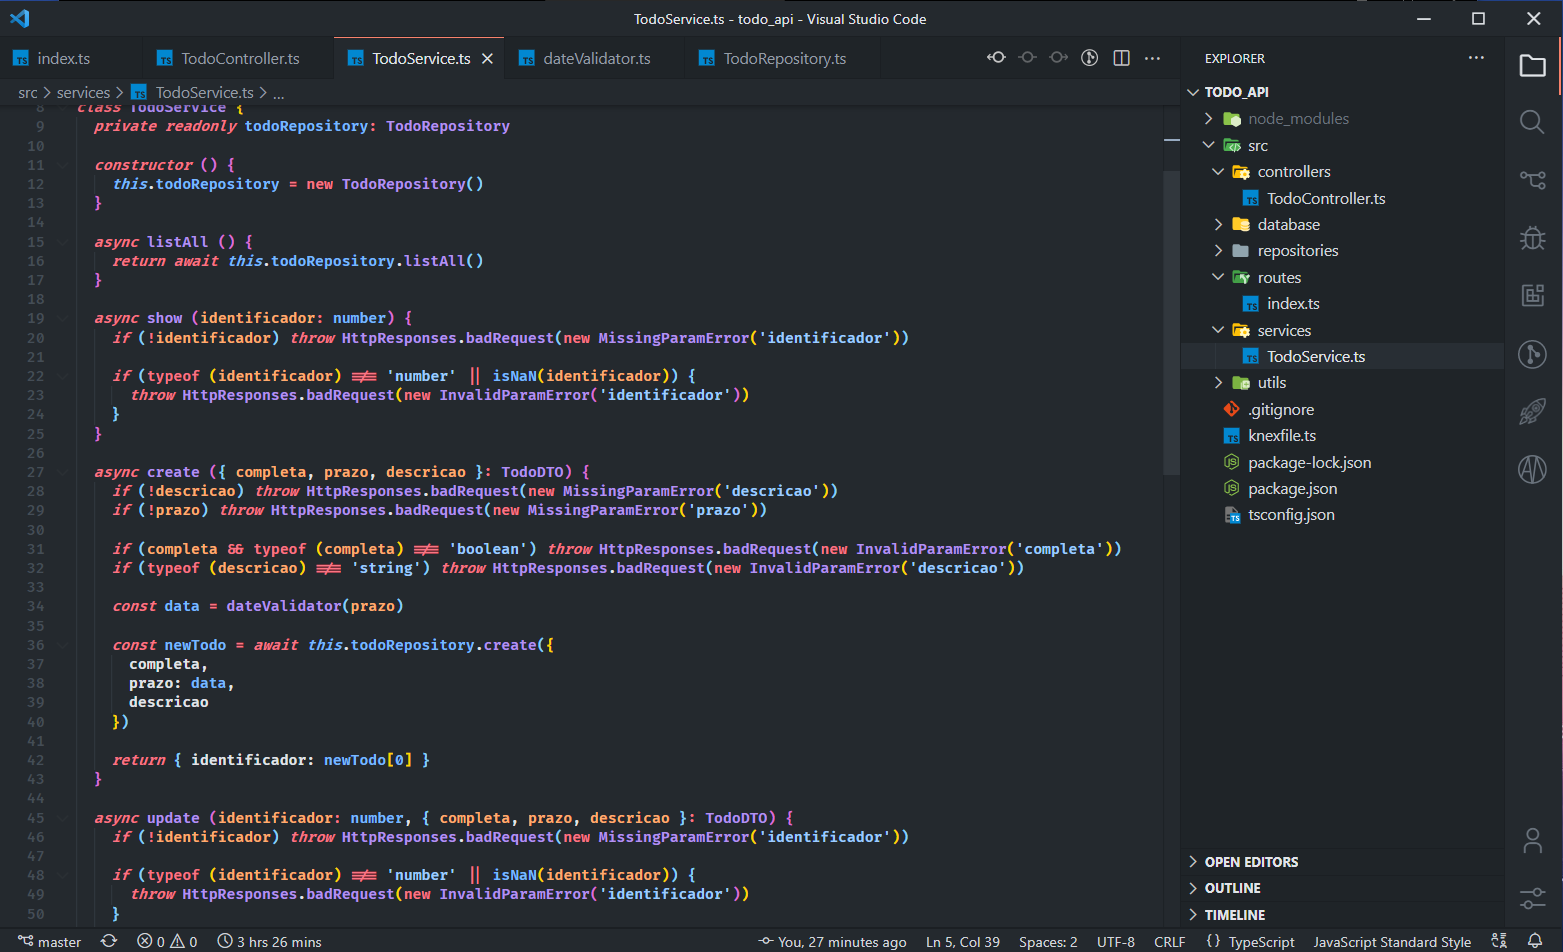Split the editor to the right

point(1121,58)
